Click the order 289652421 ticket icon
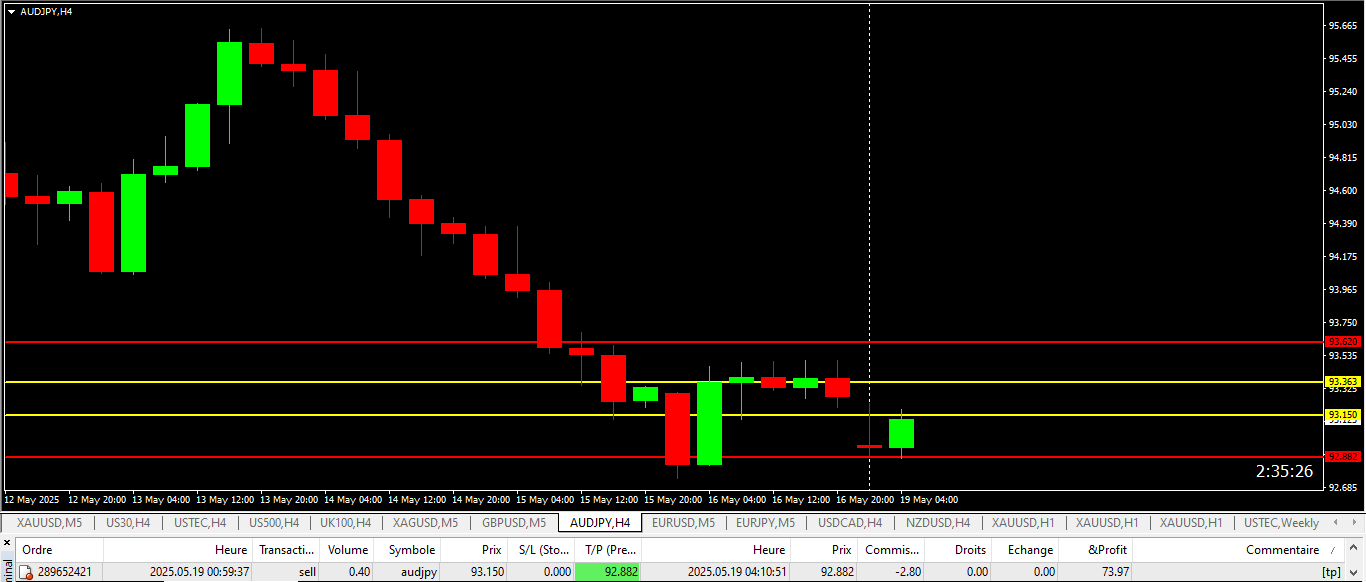The height and width of the screenshot is (582, 1366). tap(27, 572)
